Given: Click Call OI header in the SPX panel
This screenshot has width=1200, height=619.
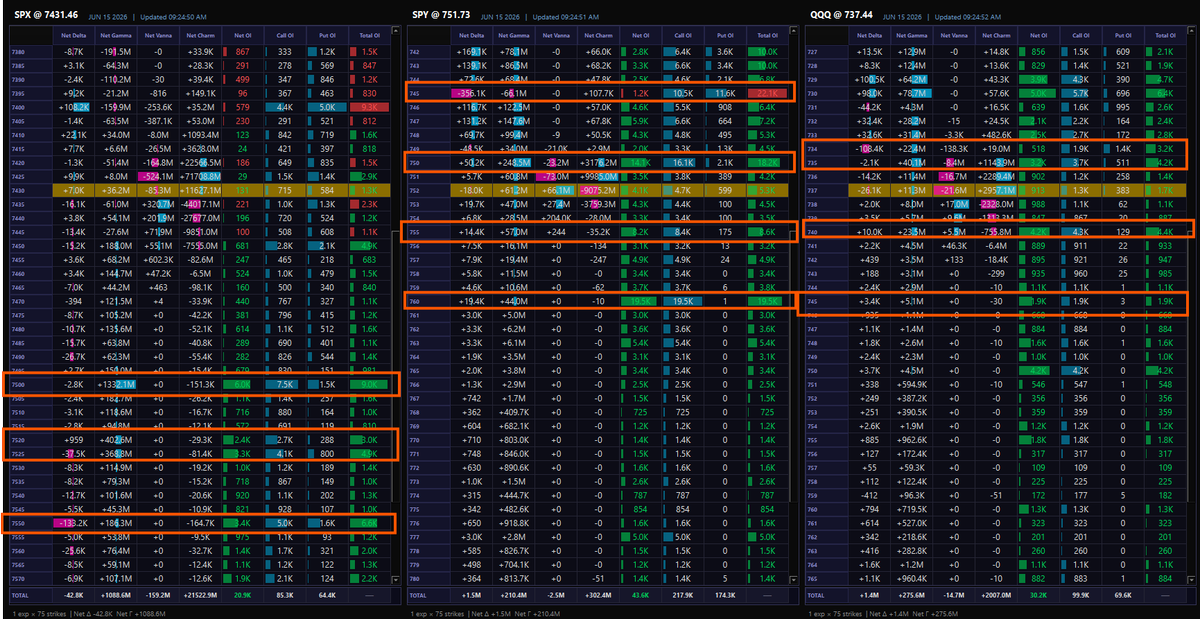Looking at the screenshot, I should coord(283,34).
